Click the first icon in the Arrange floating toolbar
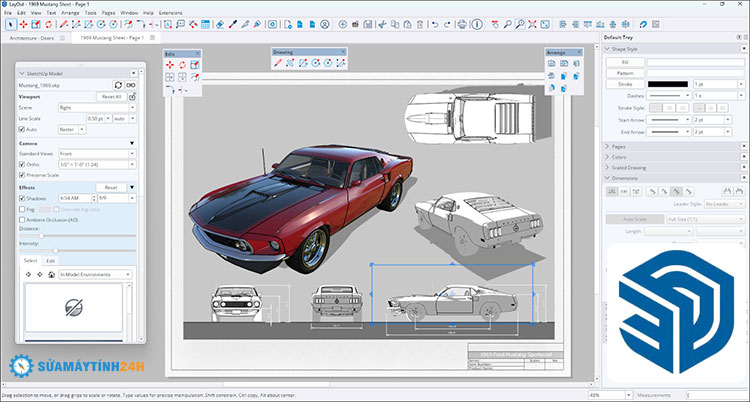The height and width of the screenshot is (402, 750). click(551, 63)
